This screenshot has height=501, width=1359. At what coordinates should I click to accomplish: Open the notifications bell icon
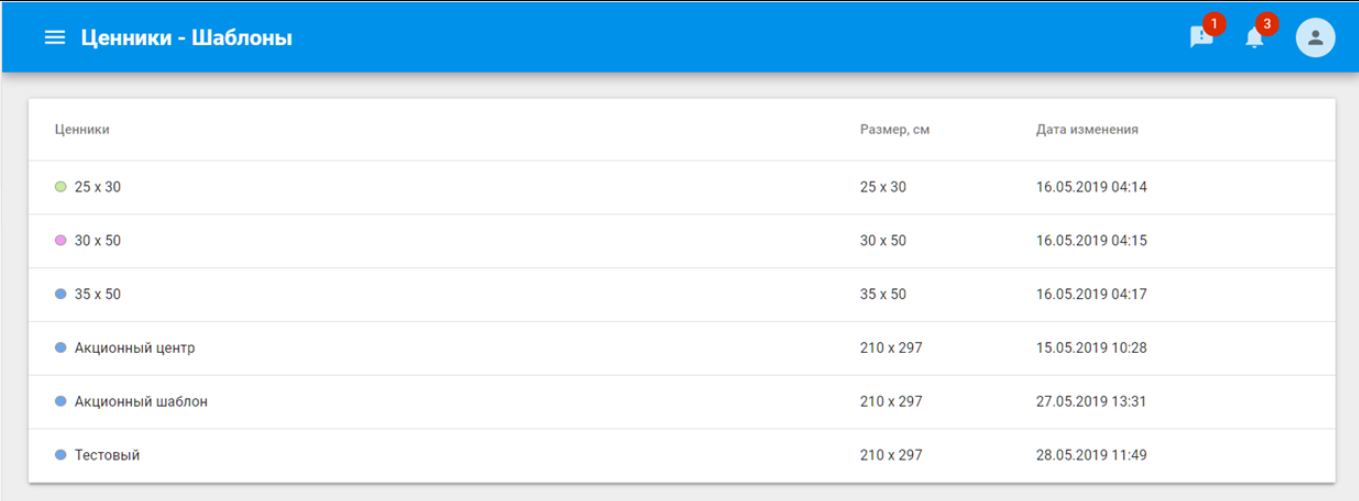(x=1254, y=37)
